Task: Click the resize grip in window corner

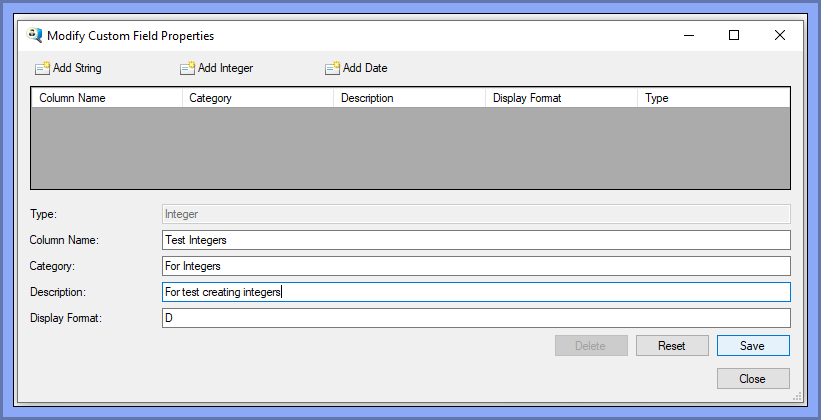Action: click(x=797, y=396)
